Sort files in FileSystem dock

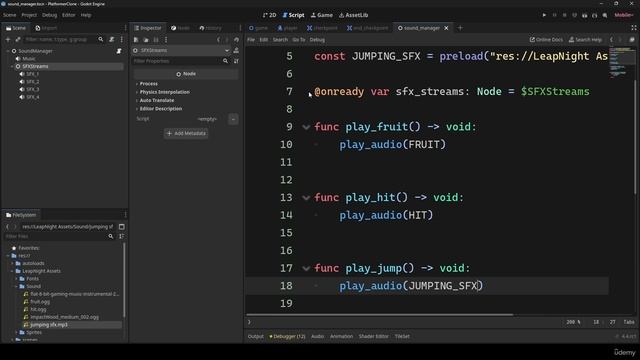pos(121,236)
